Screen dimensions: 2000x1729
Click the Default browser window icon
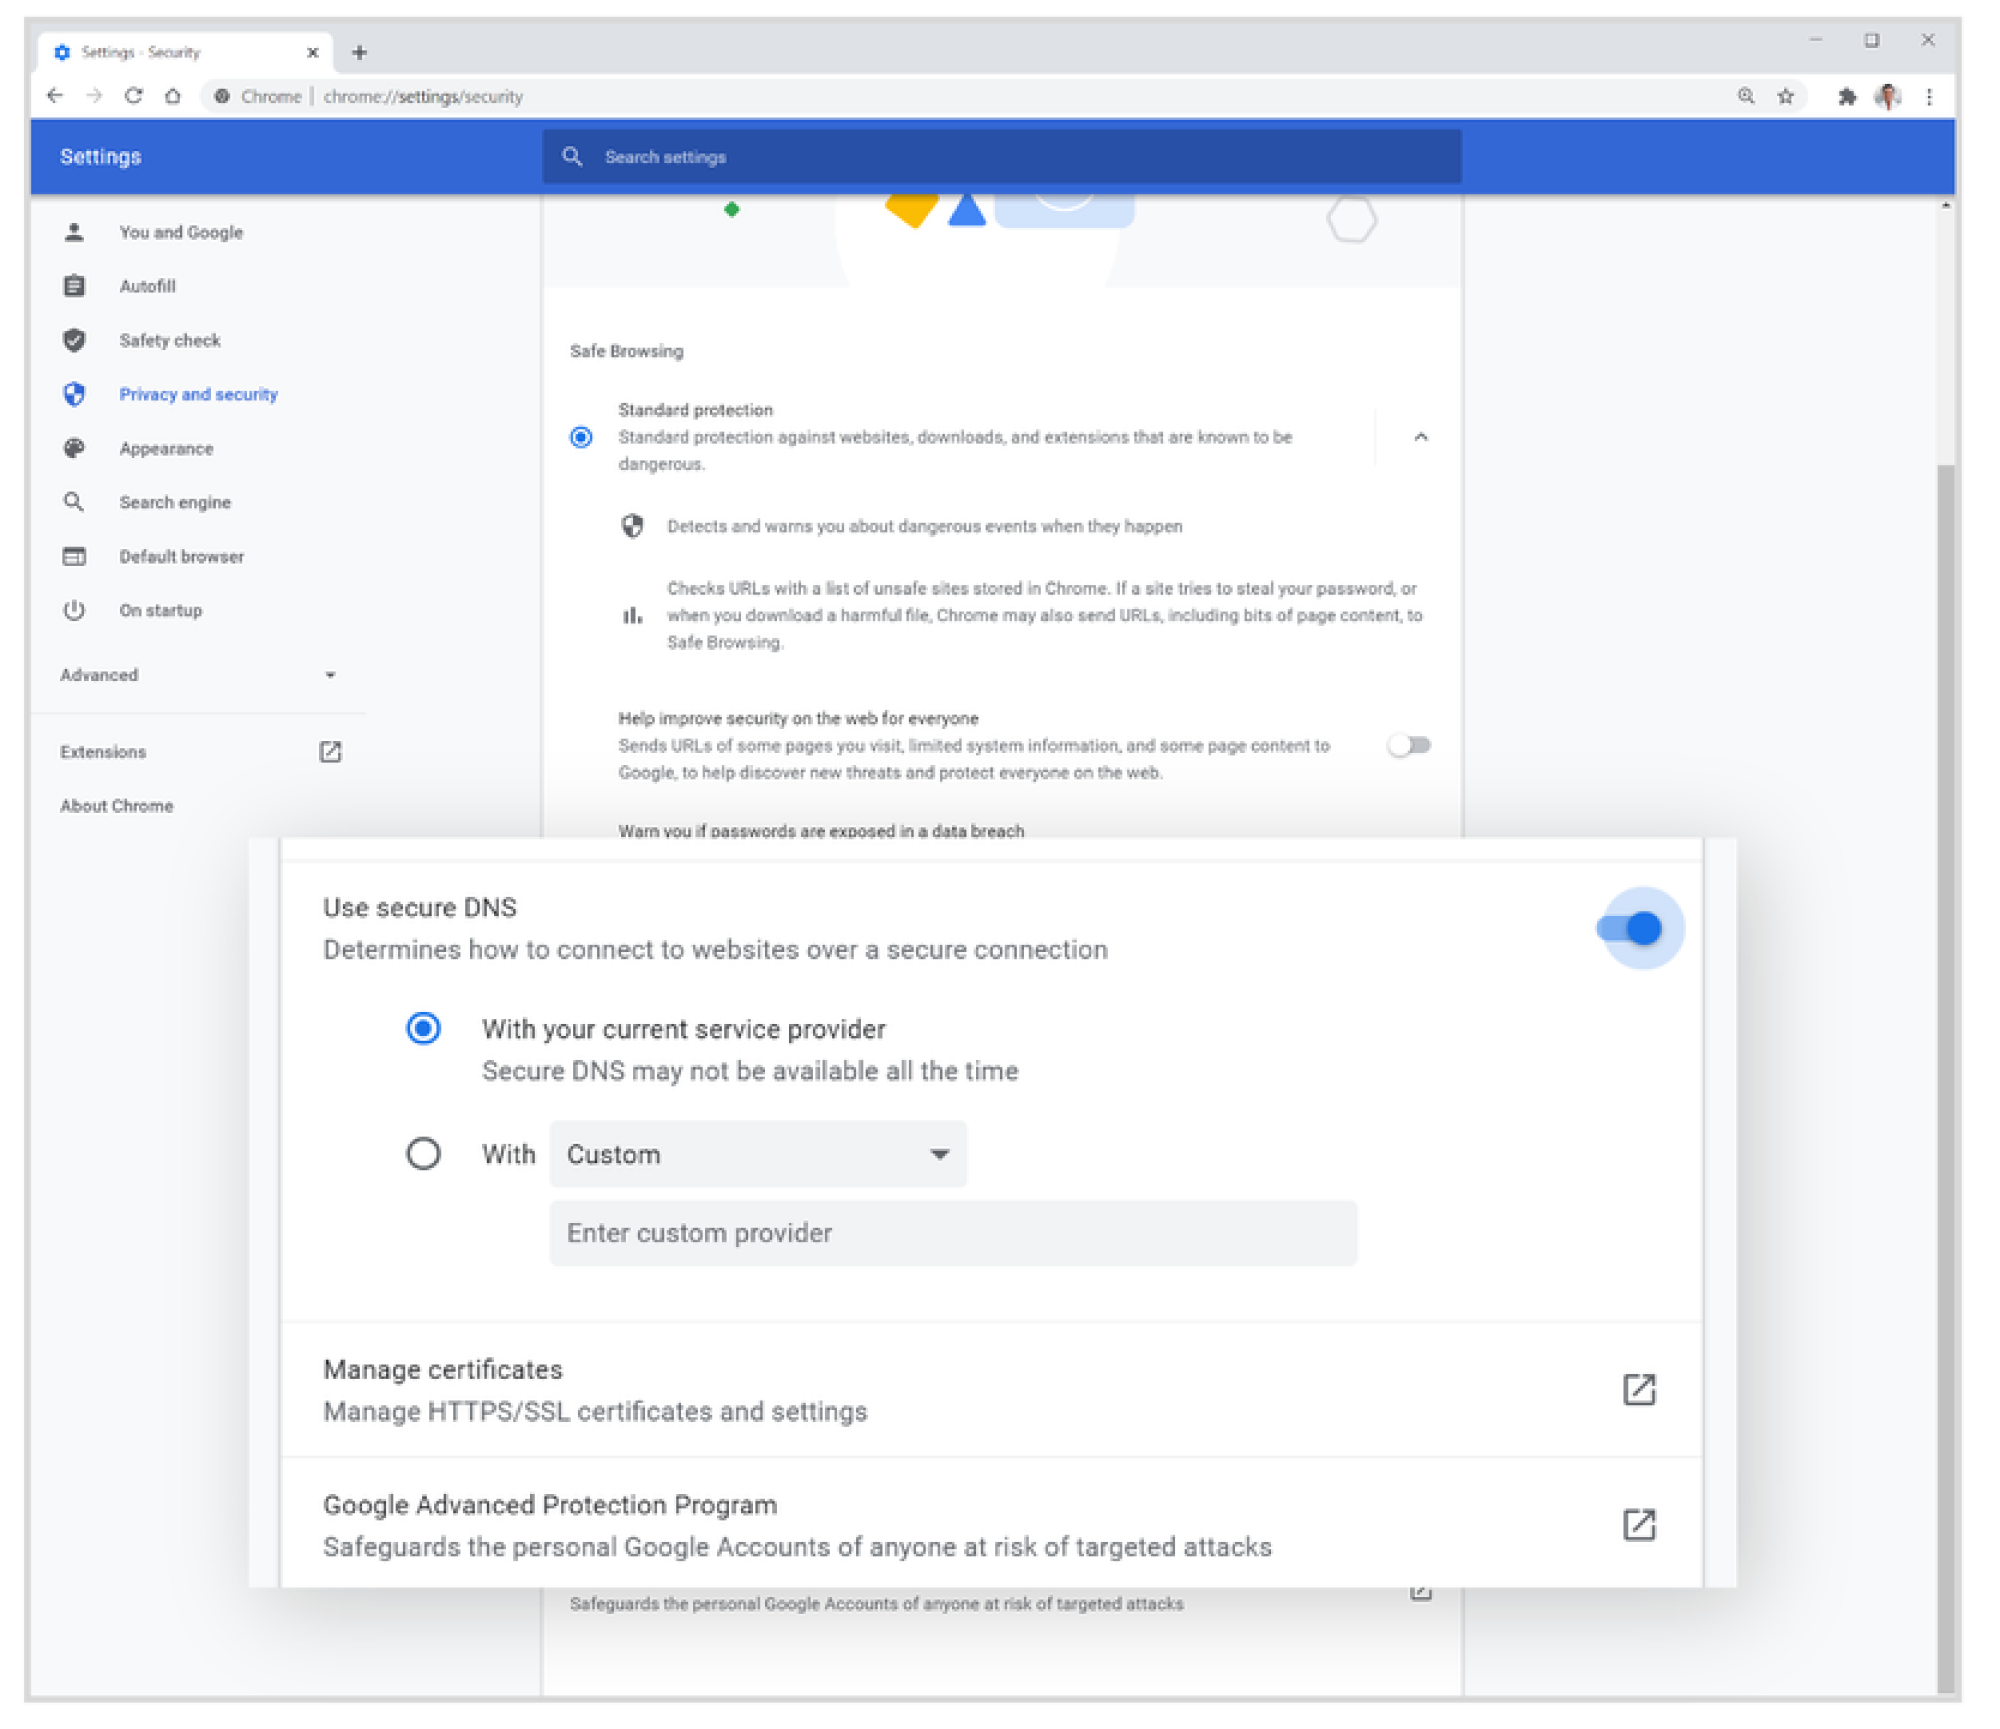[74, 556]
